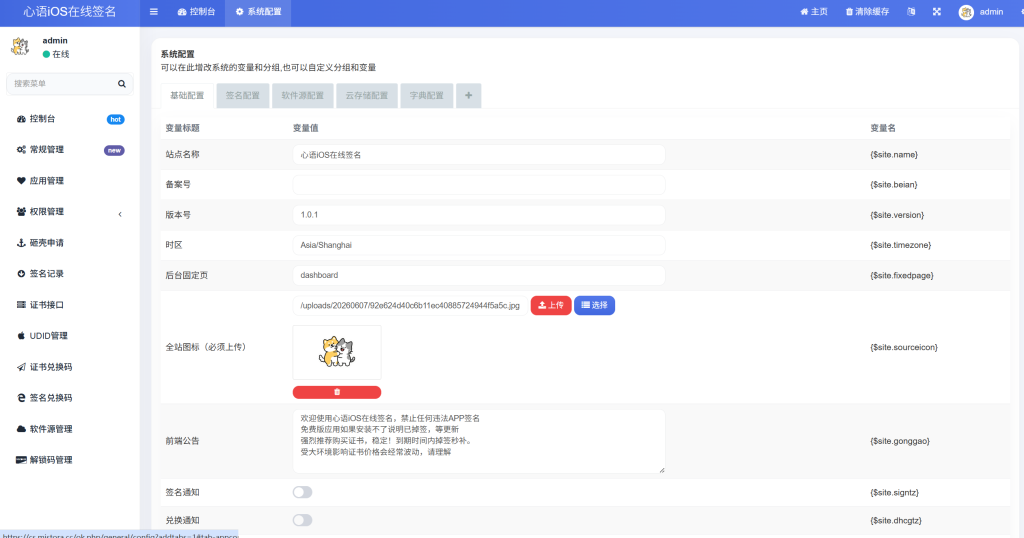Toggle fullscreen mode icon
Viewport: 1024px width, 538px height.
coord(936,12)
